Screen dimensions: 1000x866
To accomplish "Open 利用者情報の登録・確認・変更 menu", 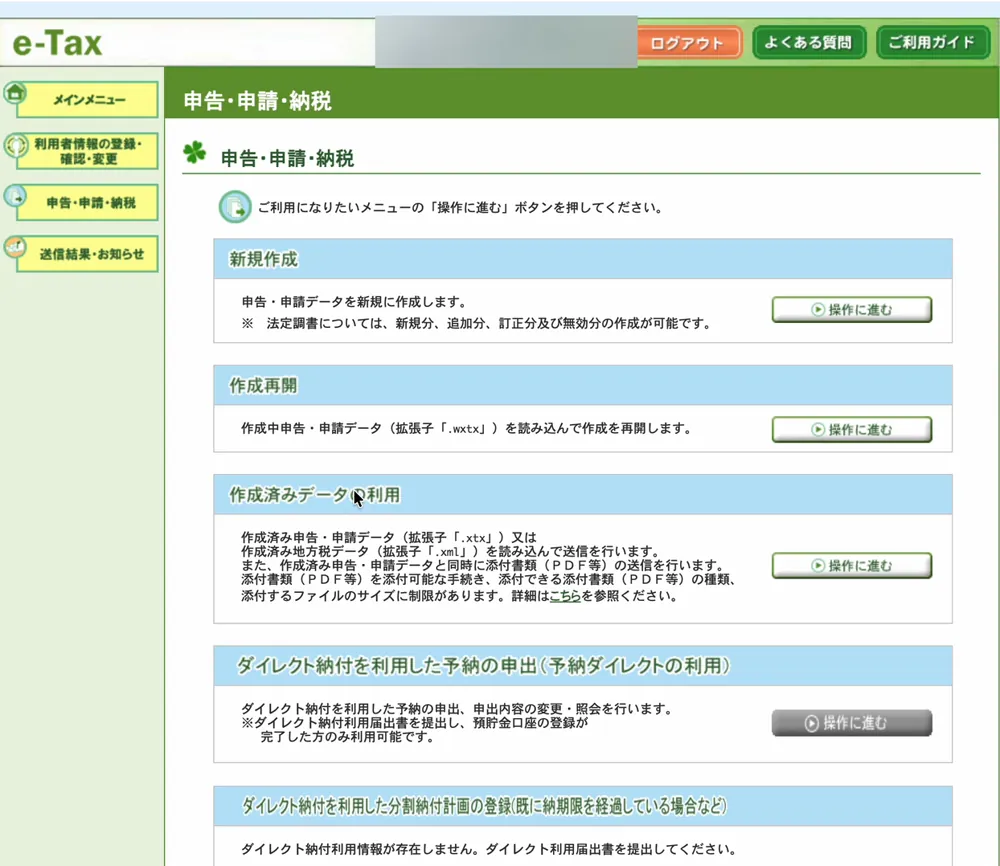I will [x=88, y=151].
